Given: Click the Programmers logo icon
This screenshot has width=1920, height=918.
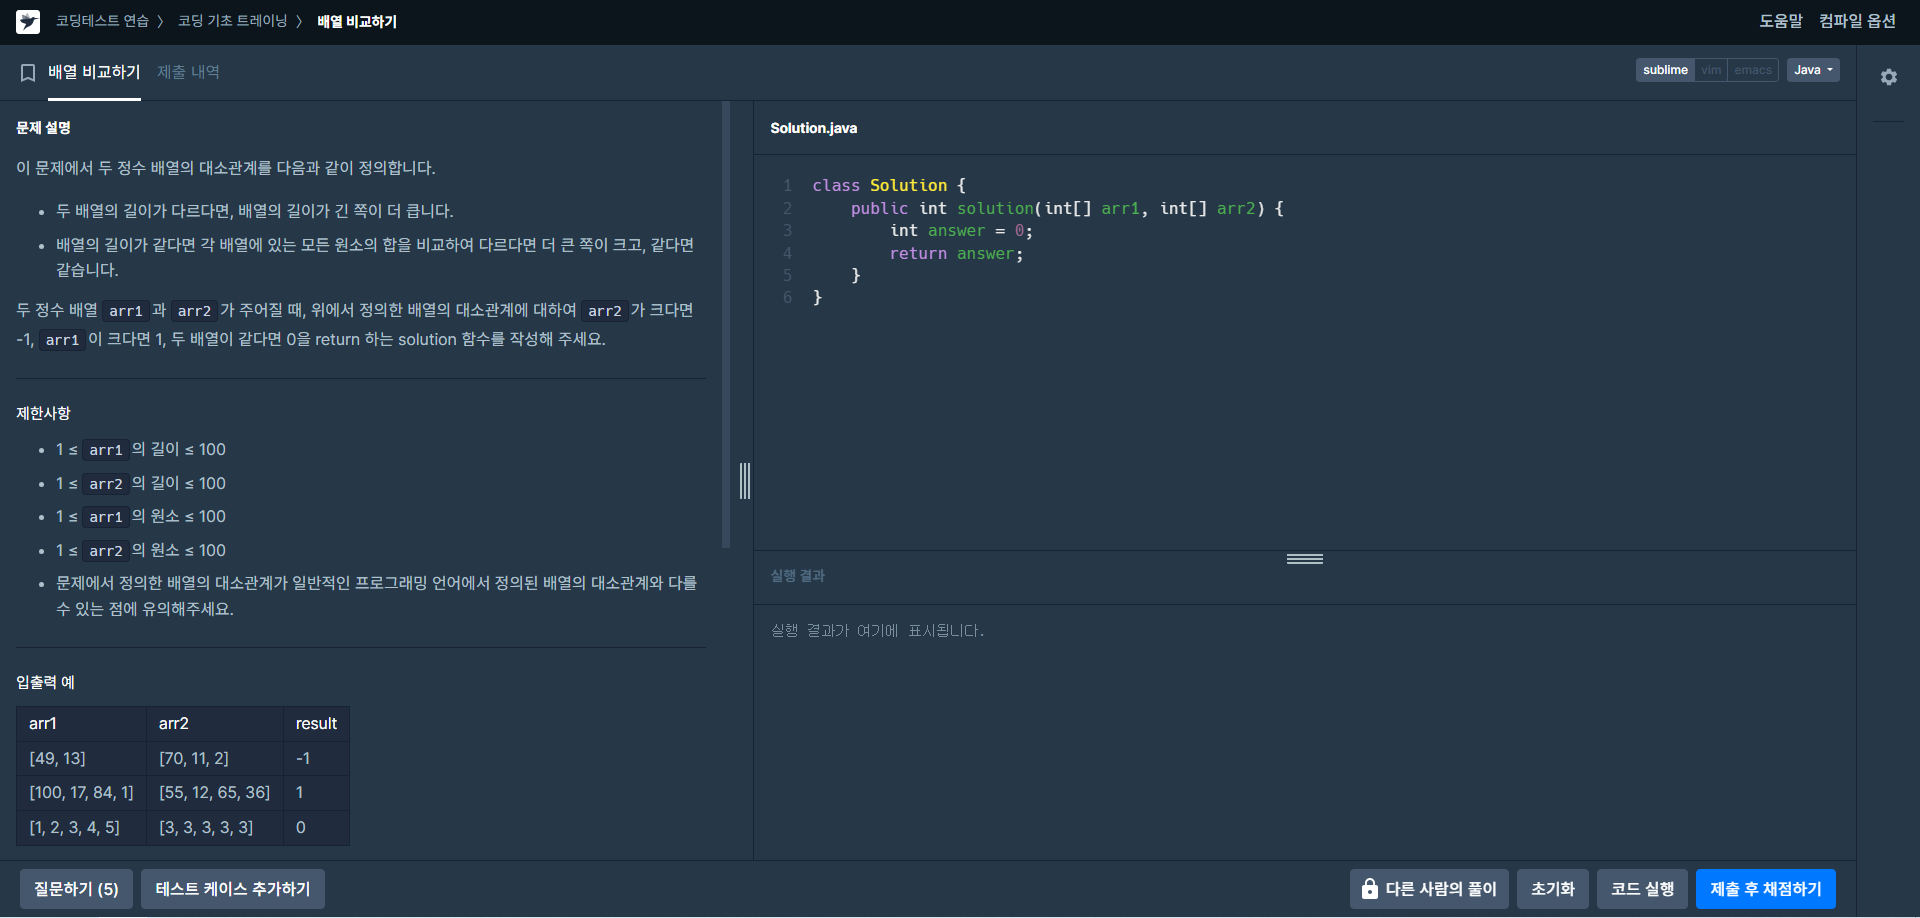Looking at the screenshot, I should pyautogui.click(x=28, y=21).
